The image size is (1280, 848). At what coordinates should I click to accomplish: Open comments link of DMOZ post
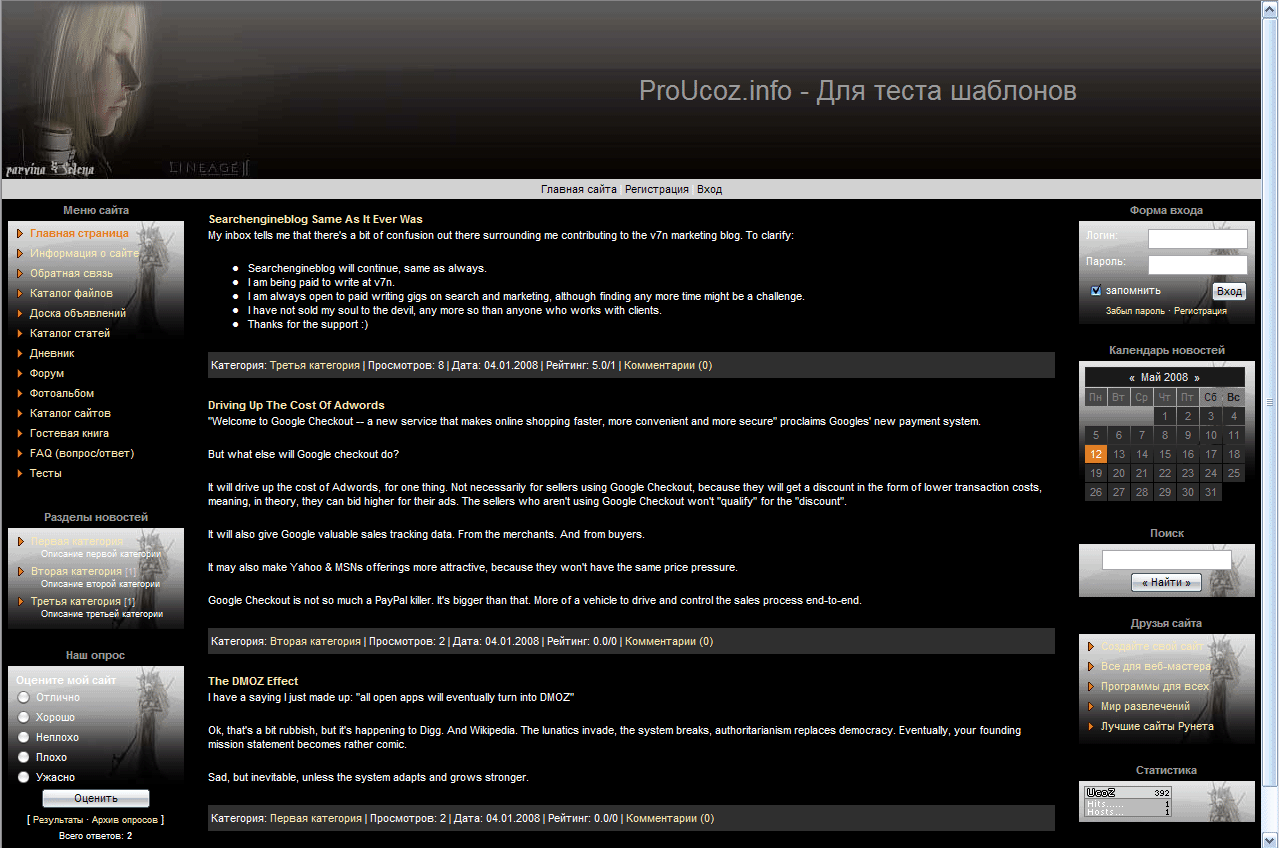pos(670,818)
